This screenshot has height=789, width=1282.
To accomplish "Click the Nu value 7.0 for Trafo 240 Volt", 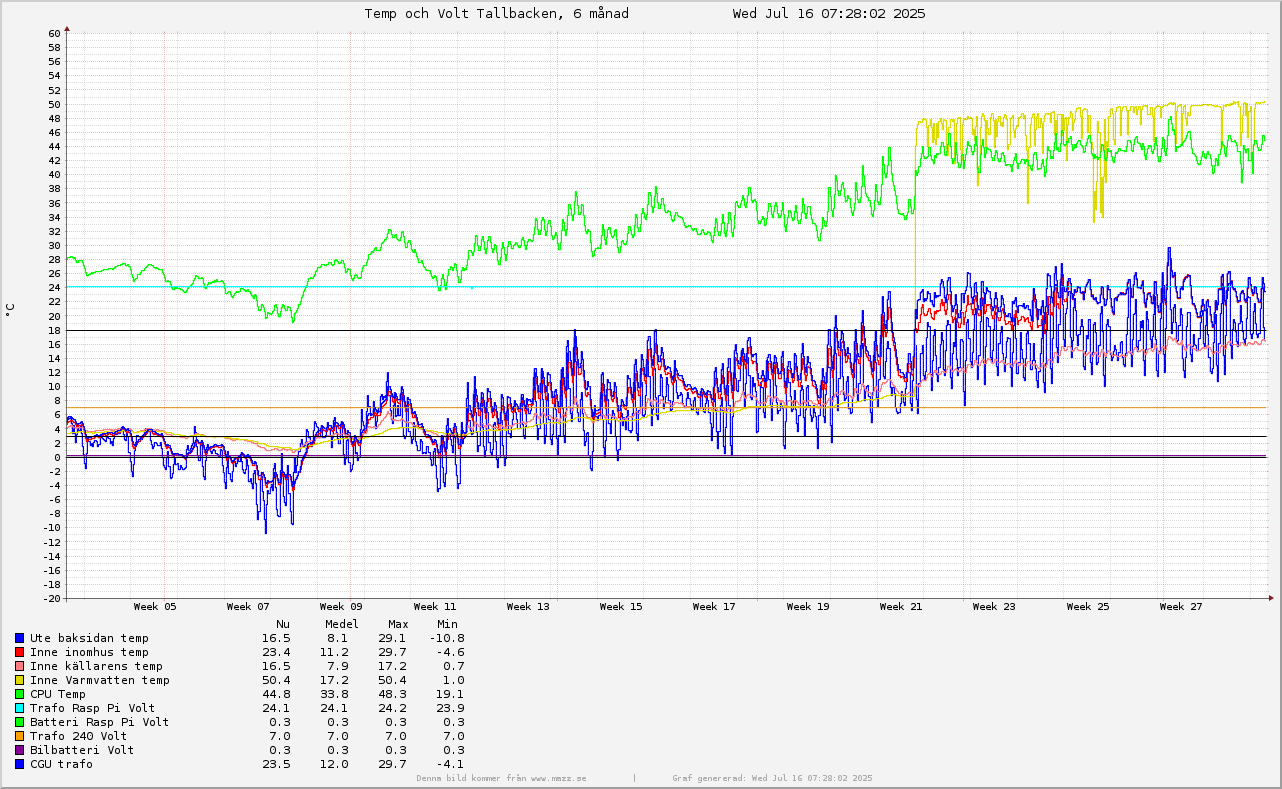I will pyautogui.click(x=280, y=736).
